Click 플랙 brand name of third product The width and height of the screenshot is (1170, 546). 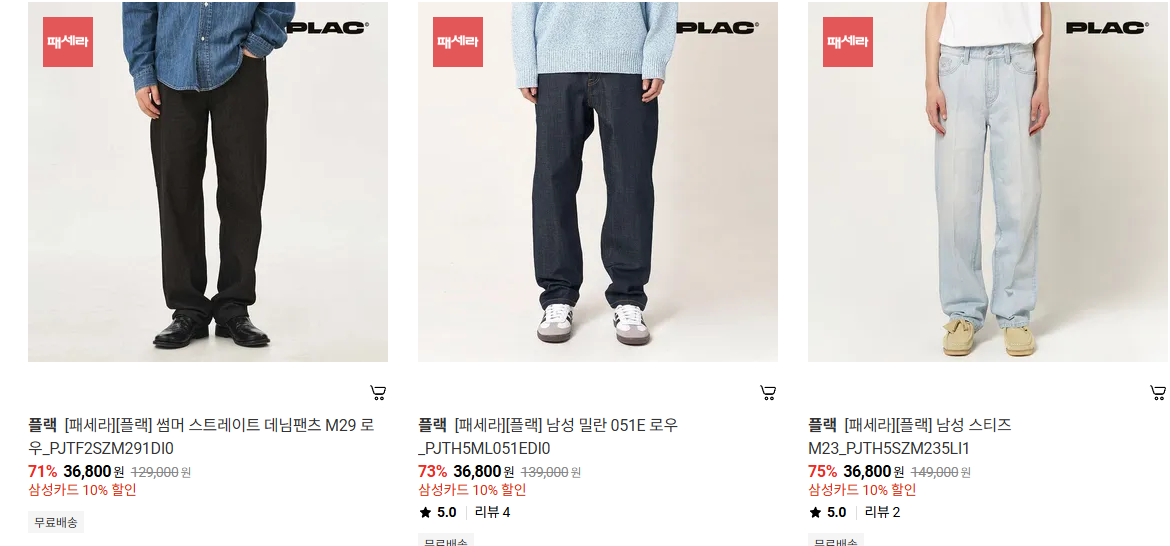point(823,425)
